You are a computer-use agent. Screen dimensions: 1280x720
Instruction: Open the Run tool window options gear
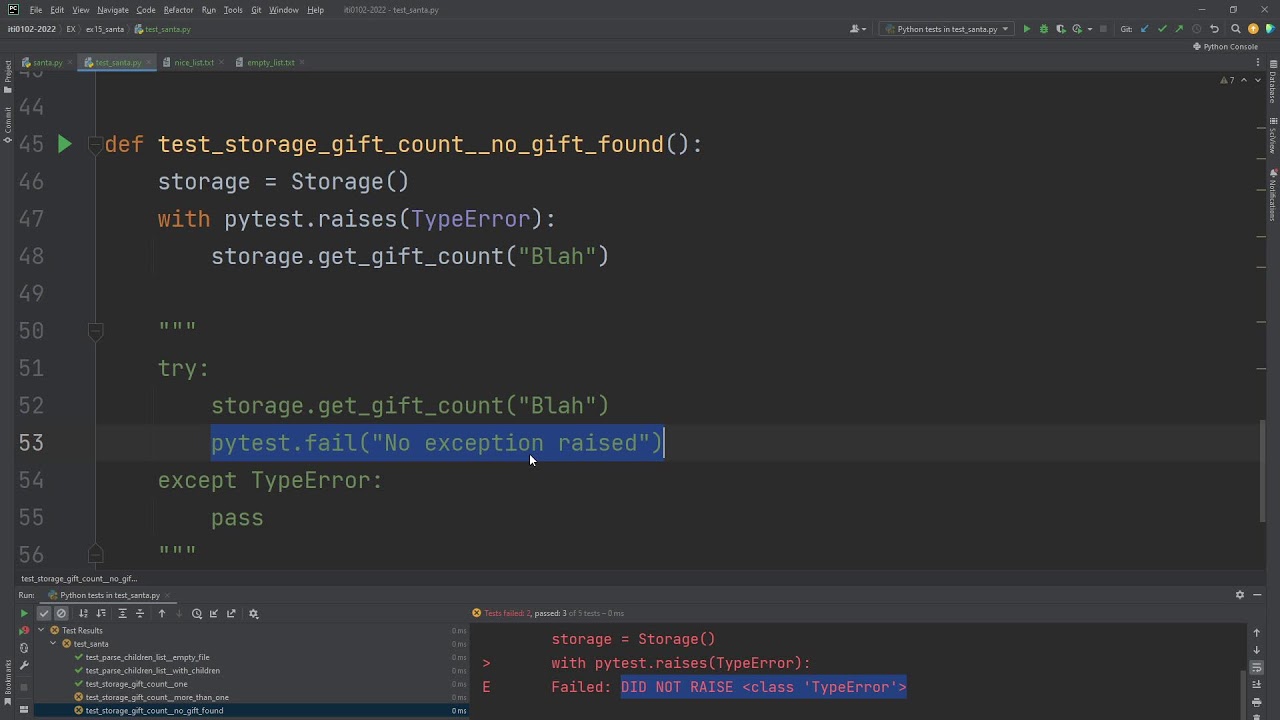click(1240, 594)
